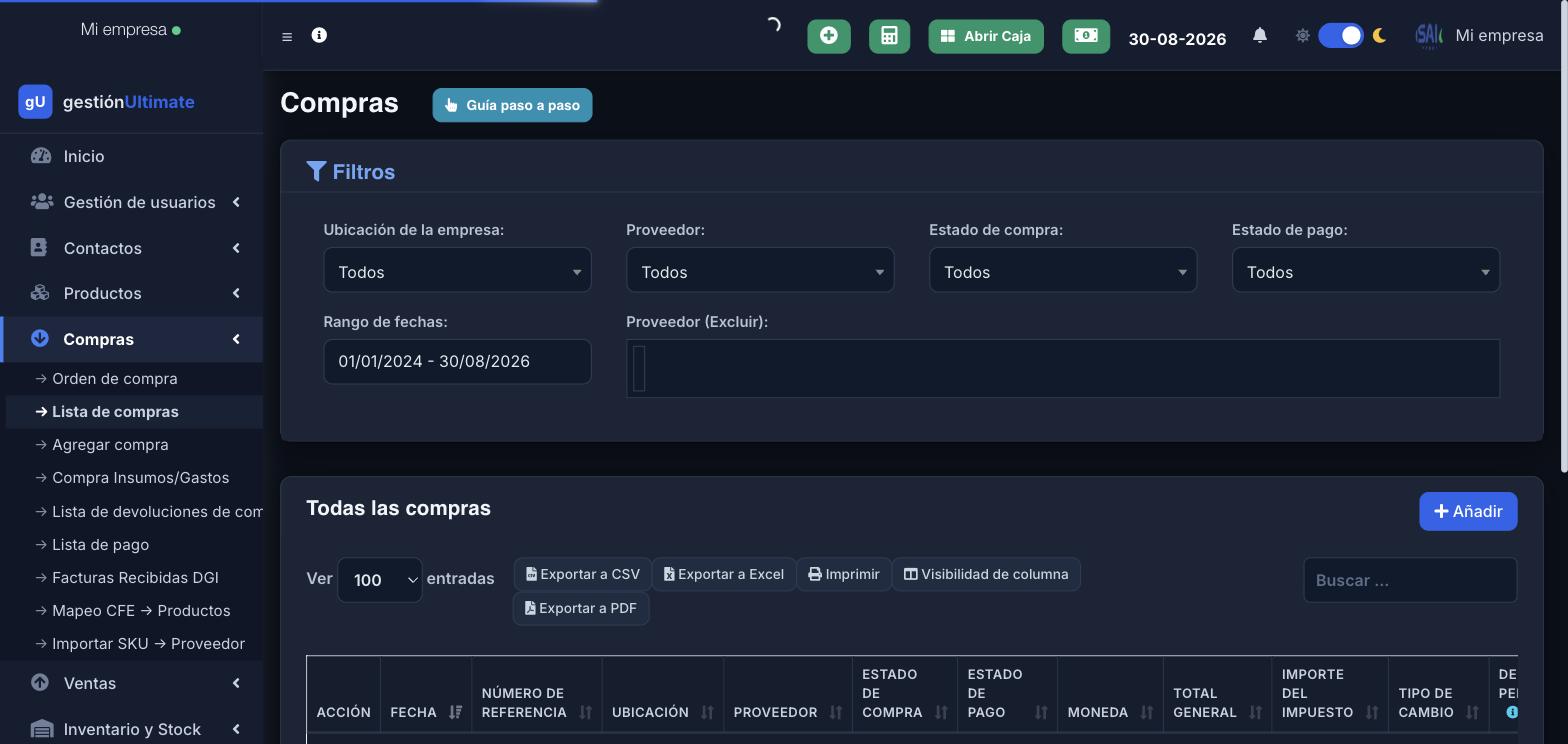Click the Buscar search field
This screenshot has height=744, width=1568.
(1410, 580)
